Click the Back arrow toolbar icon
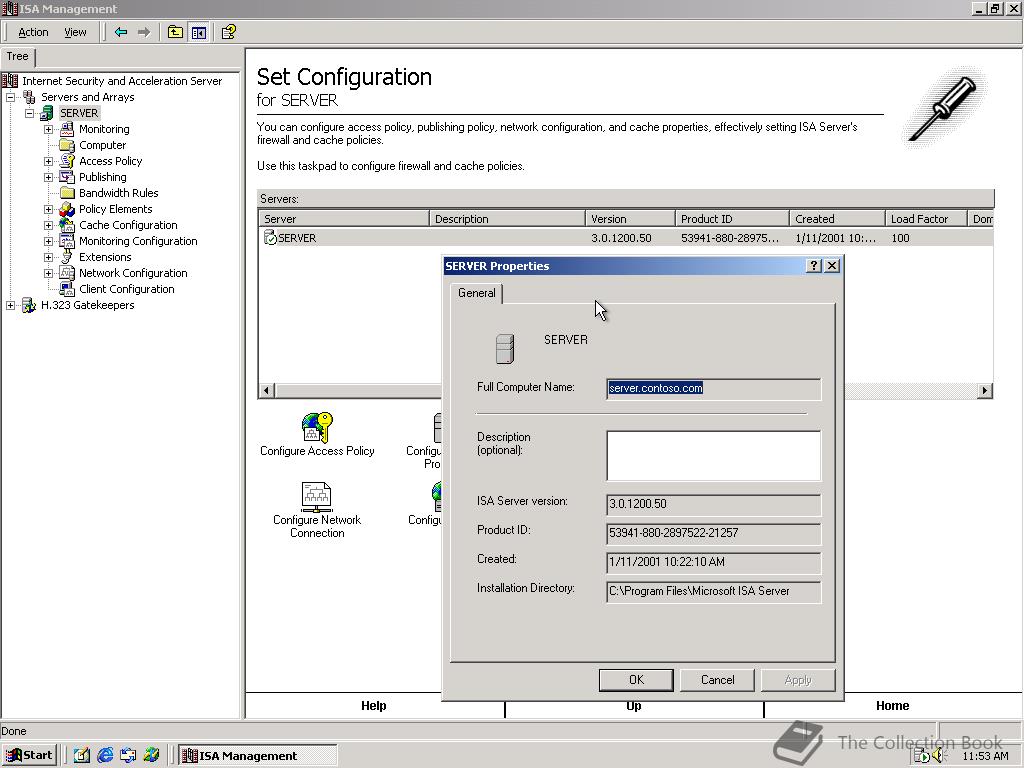The width and height of the screenshot is (1024, 768). 121,32
